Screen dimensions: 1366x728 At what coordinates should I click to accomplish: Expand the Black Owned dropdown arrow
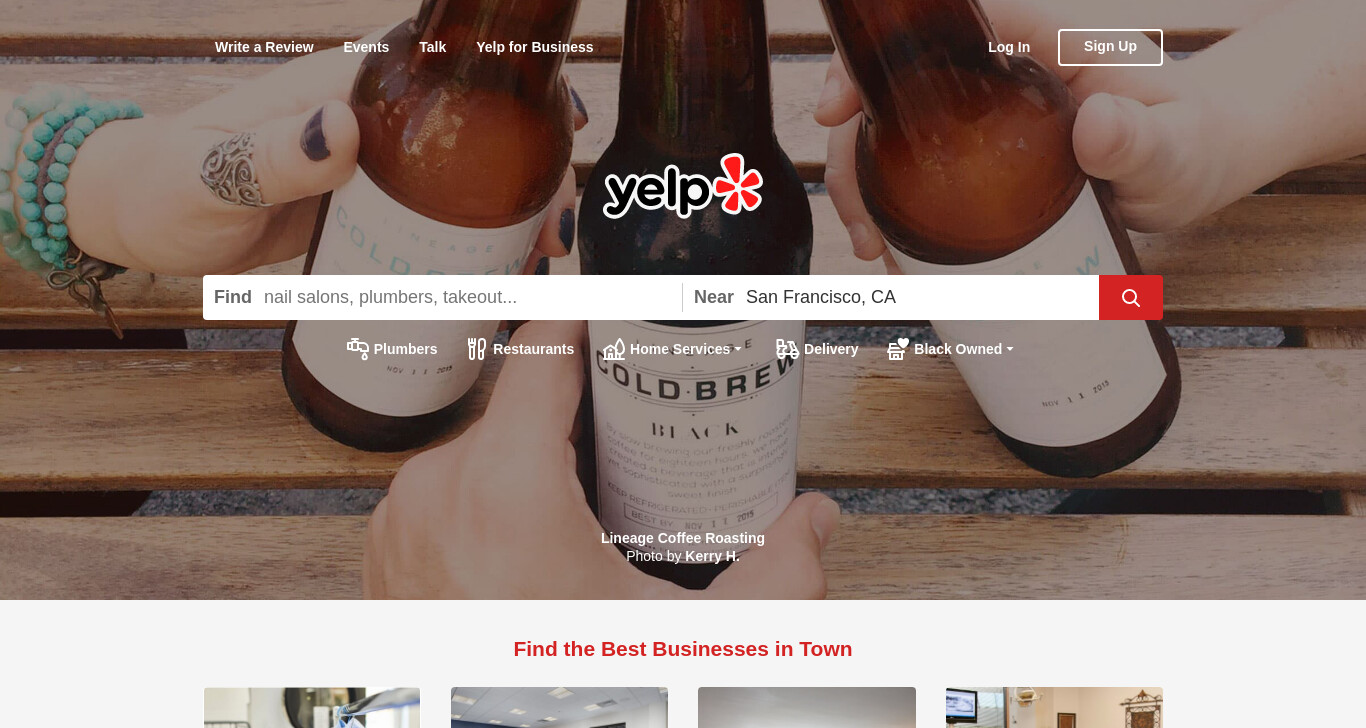point(1010,349)
